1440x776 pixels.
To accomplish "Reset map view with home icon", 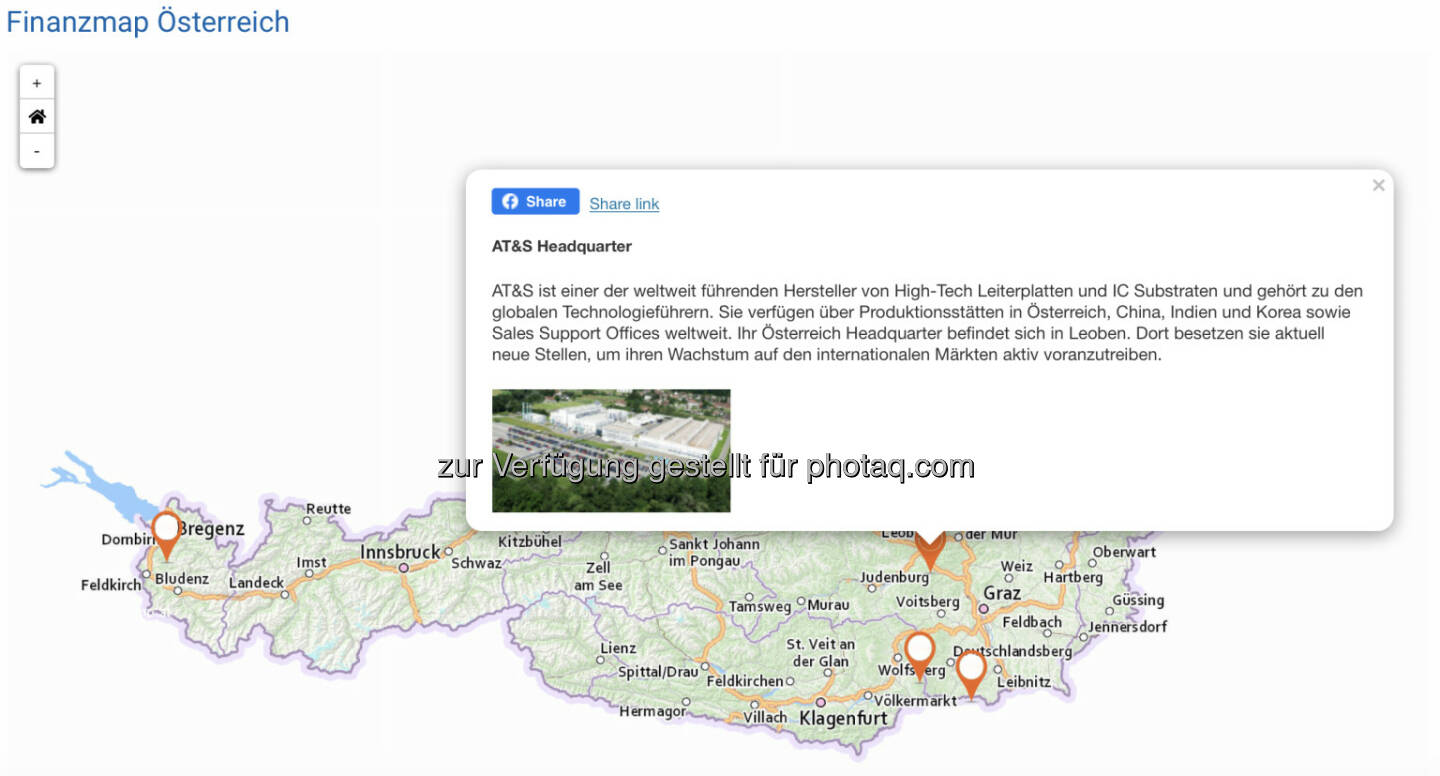I will (37, 117).
